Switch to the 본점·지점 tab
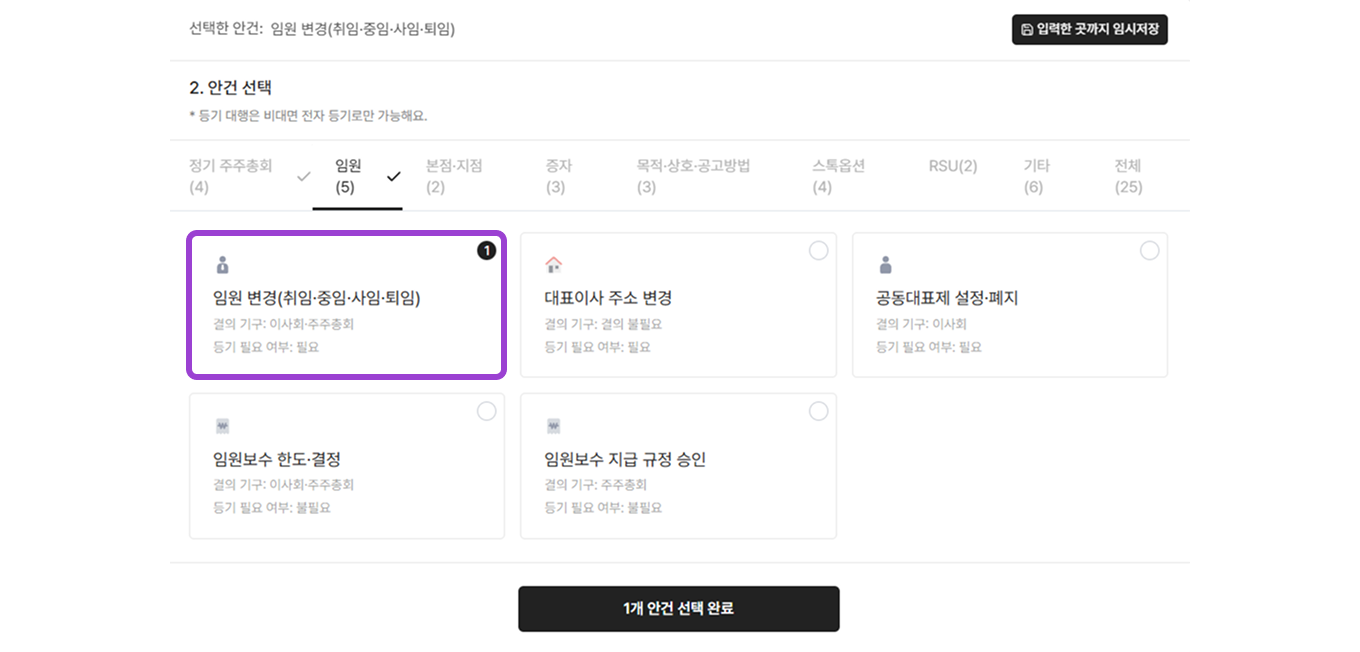1360x652 pixels. [454, 176]
